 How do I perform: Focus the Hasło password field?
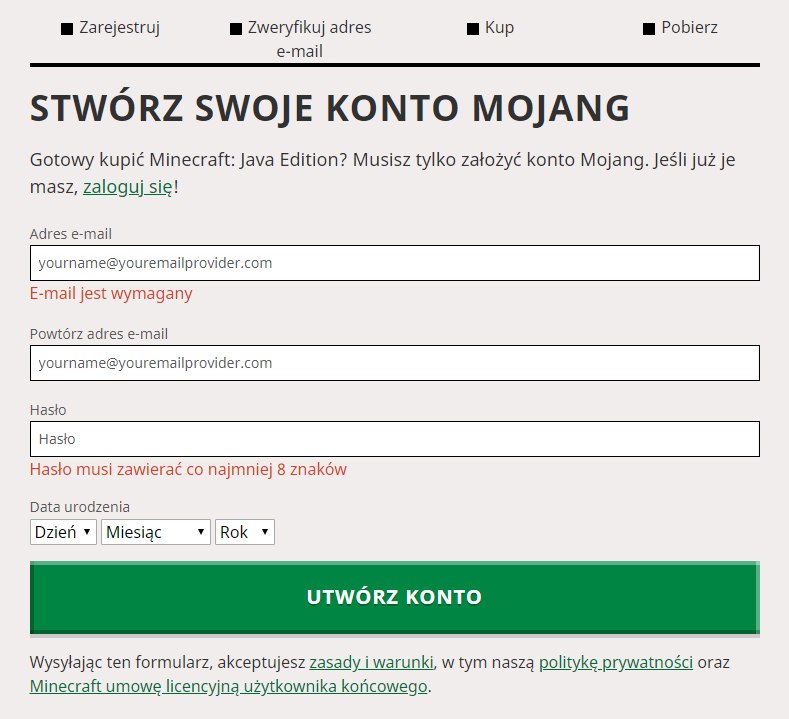394,439
